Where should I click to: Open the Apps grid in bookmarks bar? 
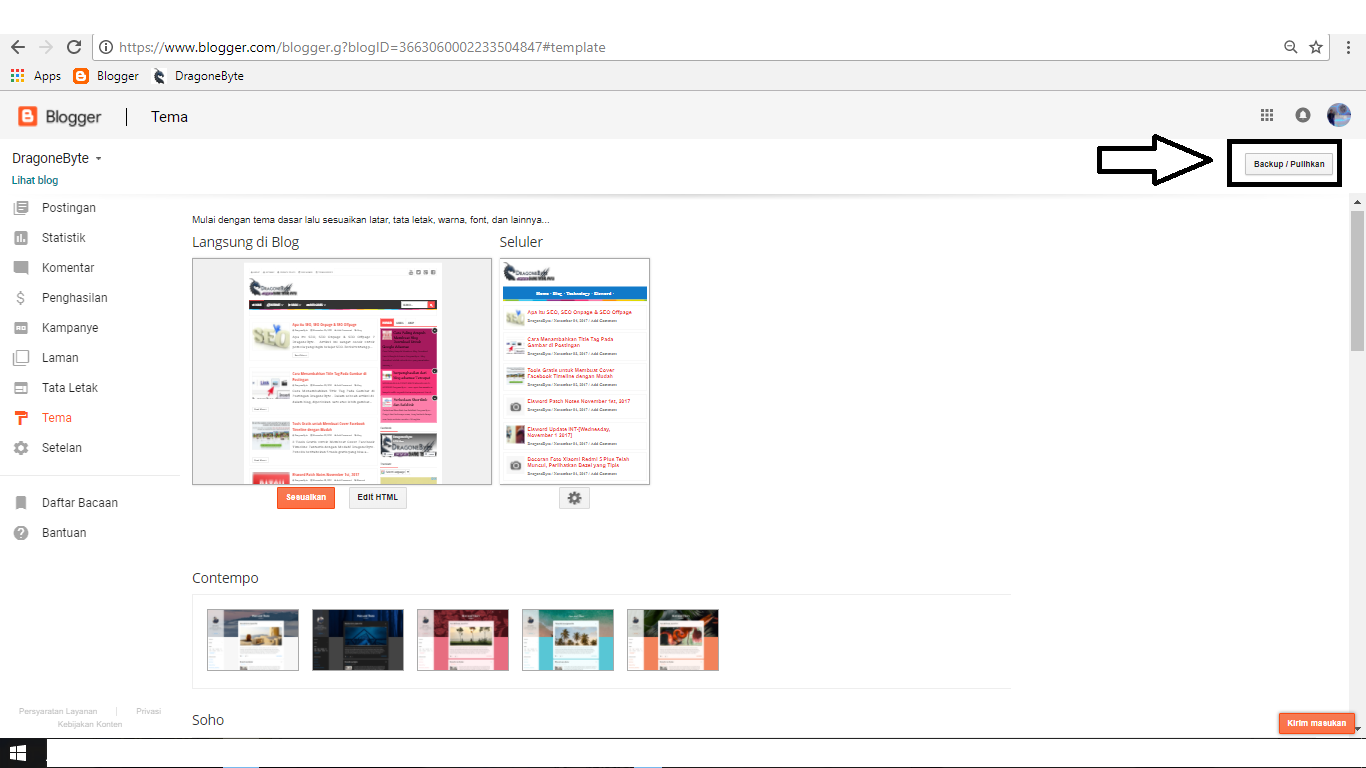(35, 76)
